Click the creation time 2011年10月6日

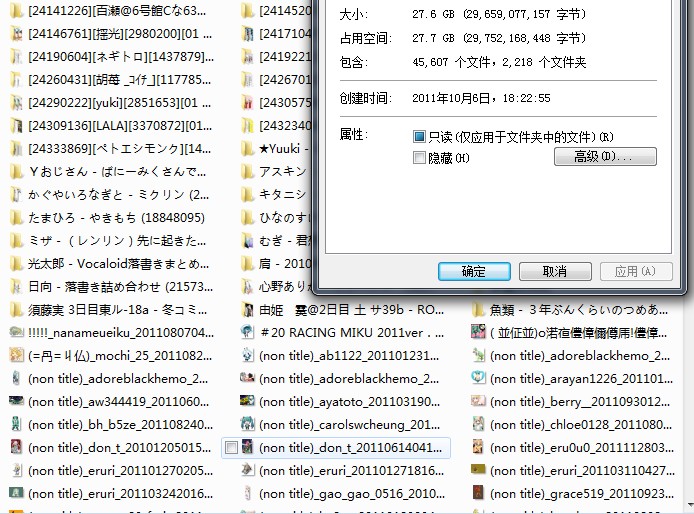coord(481,98)
